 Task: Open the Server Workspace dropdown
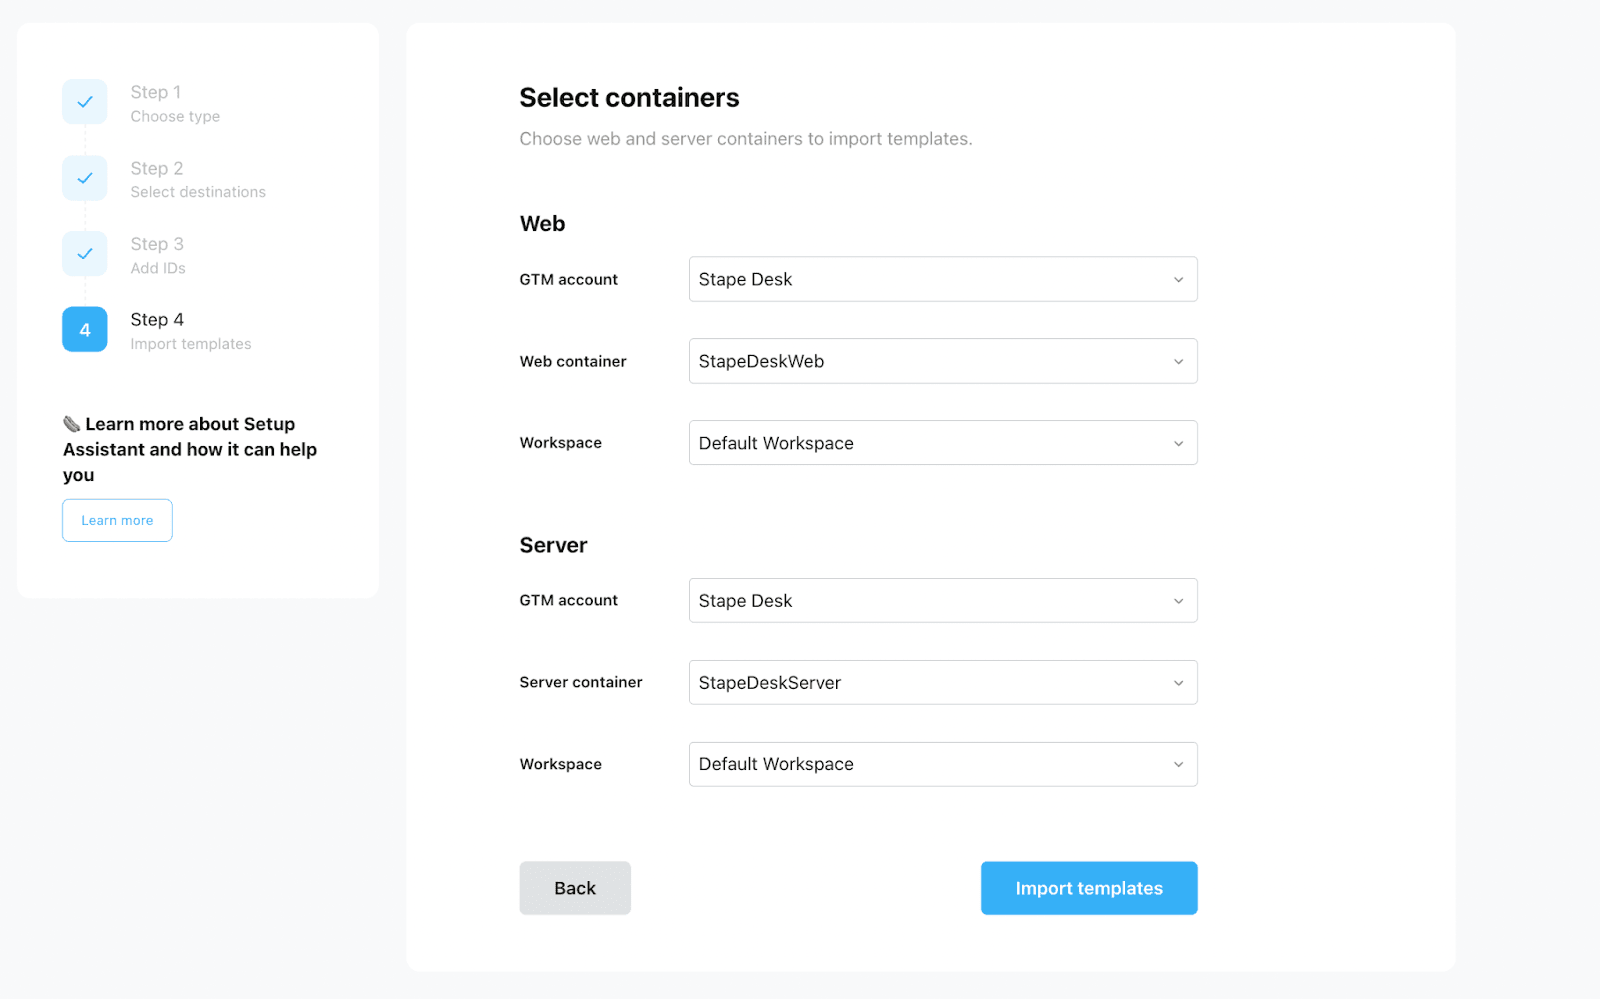(943, 764)
